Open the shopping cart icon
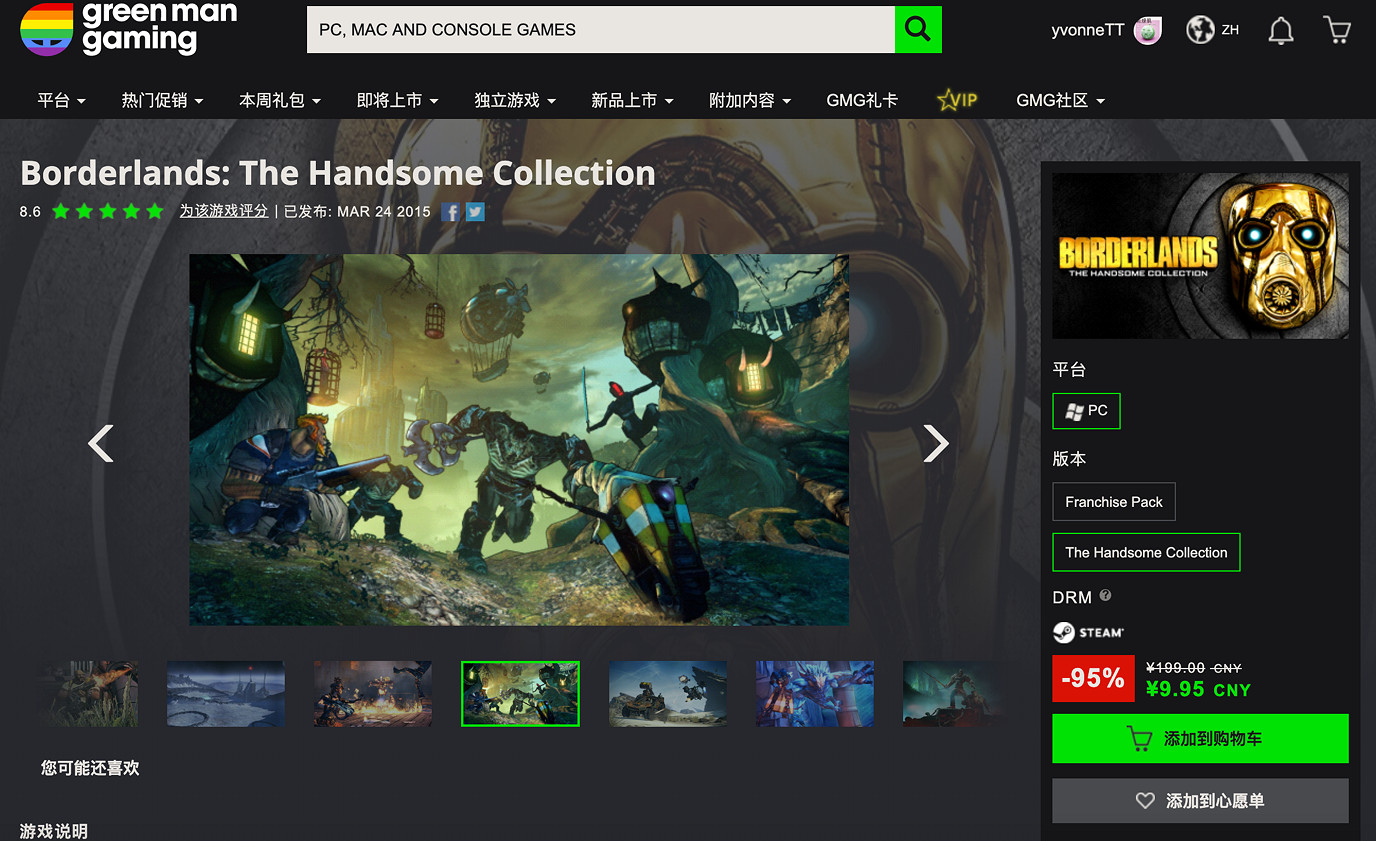 [1336, 30]
